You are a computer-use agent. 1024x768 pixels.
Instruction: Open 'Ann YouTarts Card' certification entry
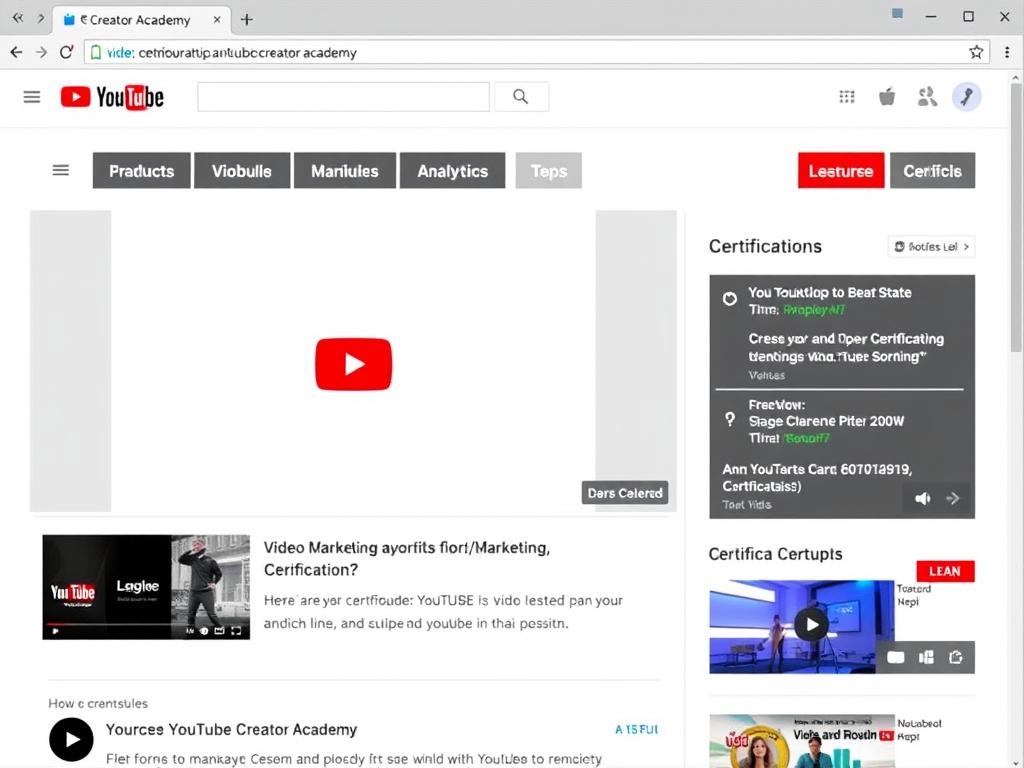click(x=817, y=477)
